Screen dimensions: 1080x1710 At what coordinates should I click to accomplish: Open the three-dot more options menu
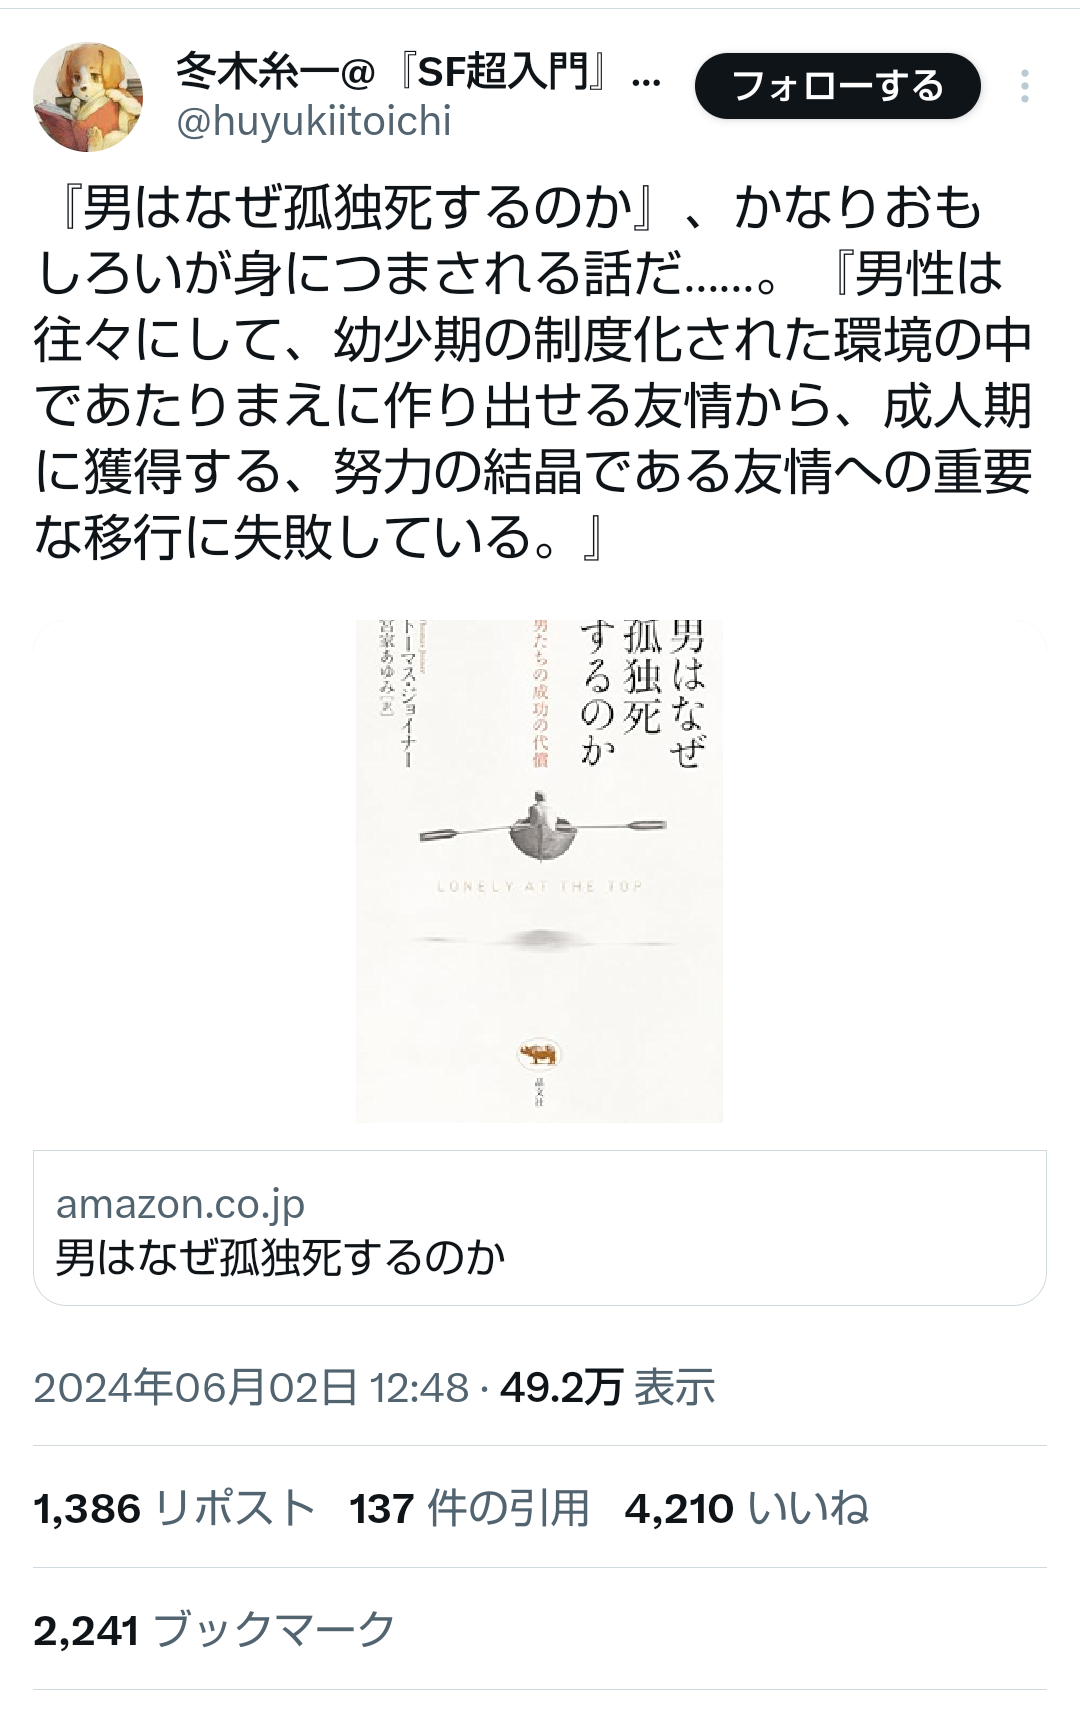1024,86
